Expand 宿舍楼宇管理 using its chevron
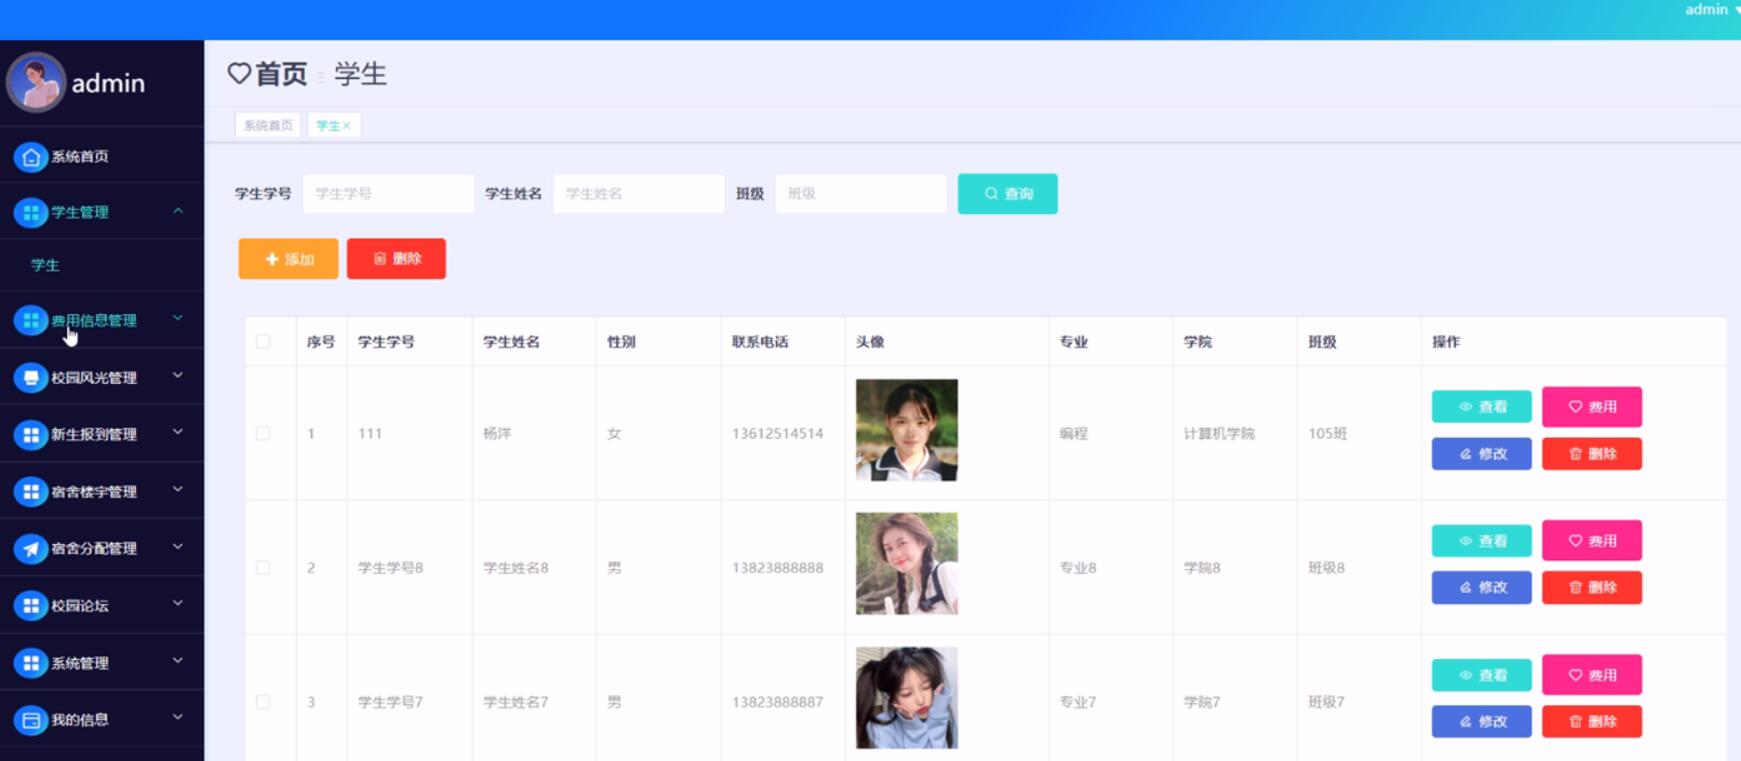This screenshot has height=761, width=1741. [x=178, y=489]
